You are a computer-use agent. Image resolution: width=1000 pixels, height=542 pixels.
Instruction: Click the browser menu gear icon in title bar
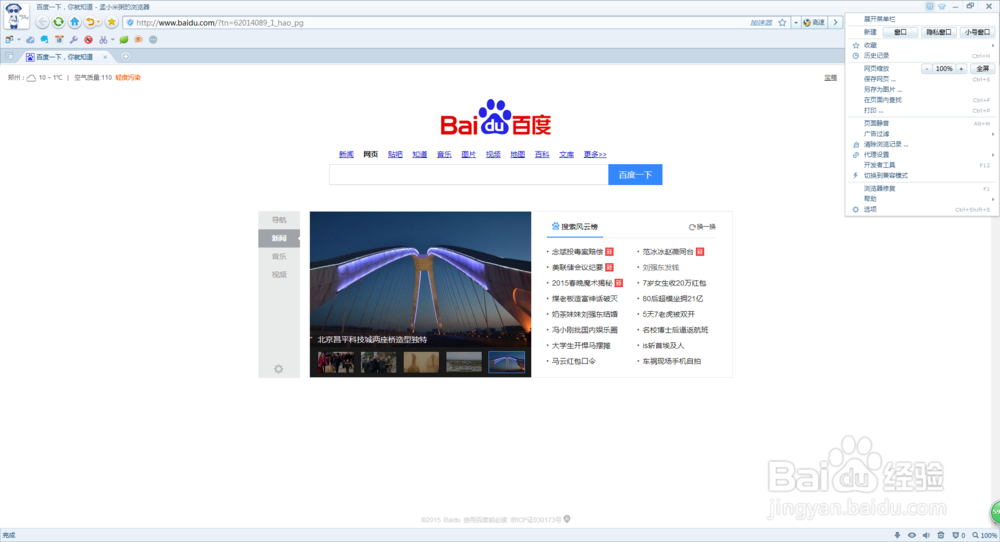[930, 6]
